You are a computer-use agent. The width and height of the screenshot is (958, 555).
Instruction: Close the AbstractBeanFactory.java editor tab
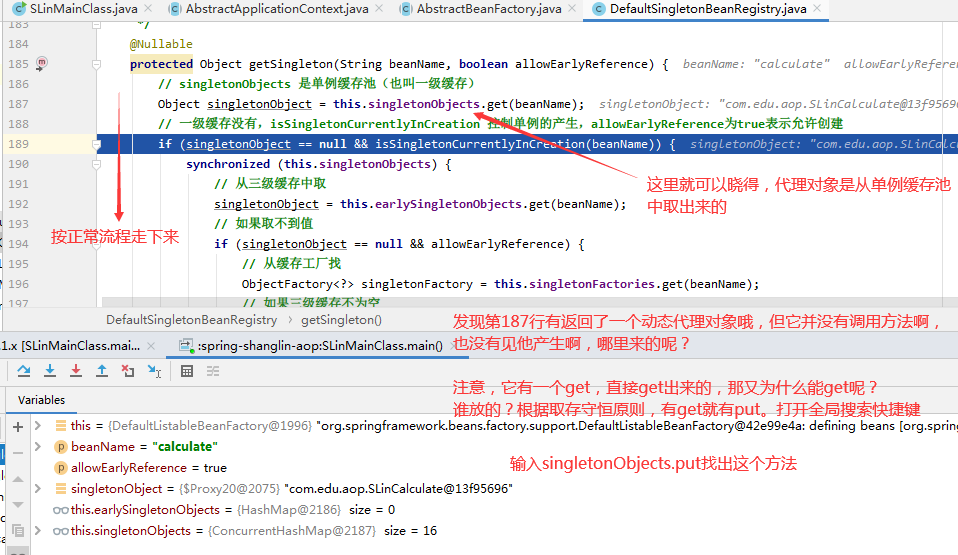pos(572,9)
